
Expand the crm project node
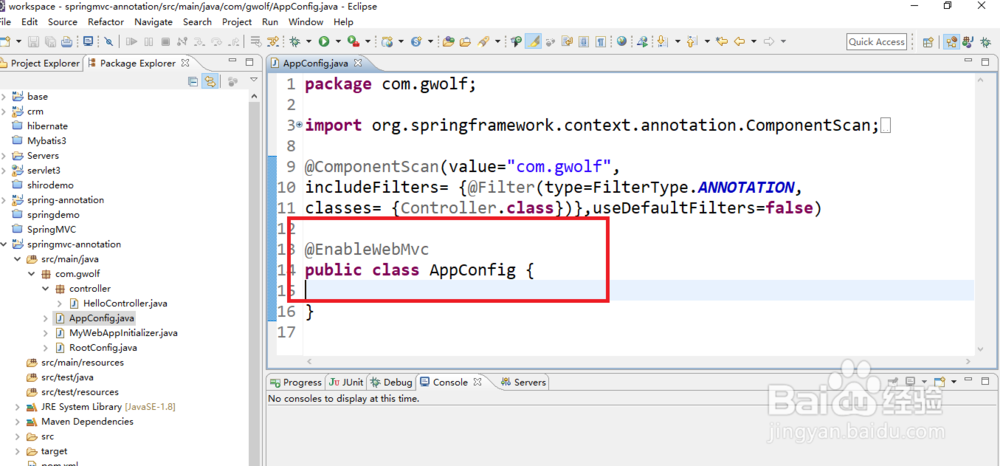4,112
